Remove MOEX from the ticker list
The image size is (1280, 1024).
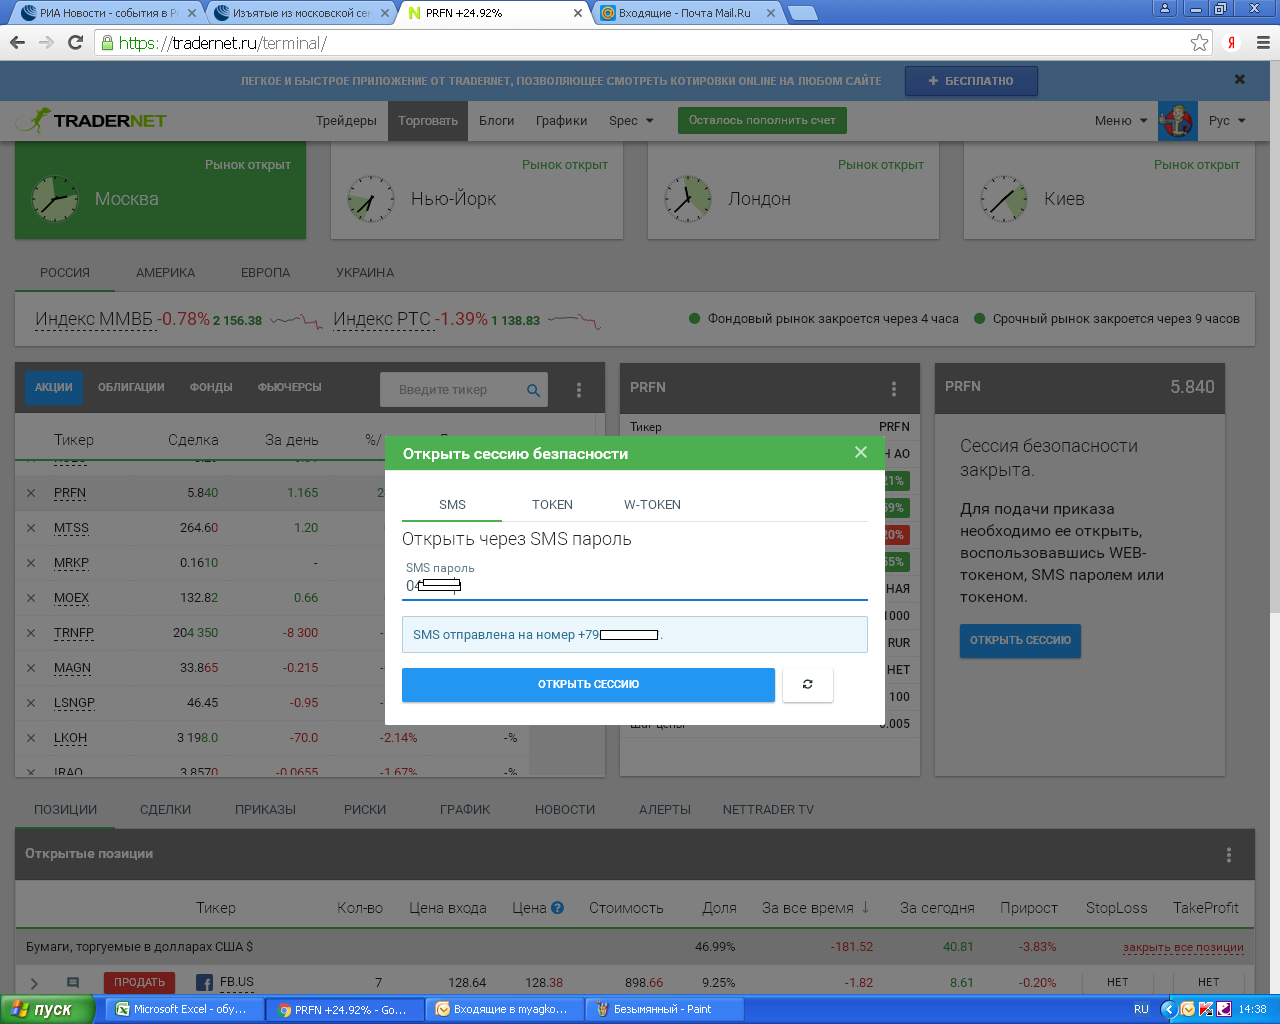pos(31,598)
